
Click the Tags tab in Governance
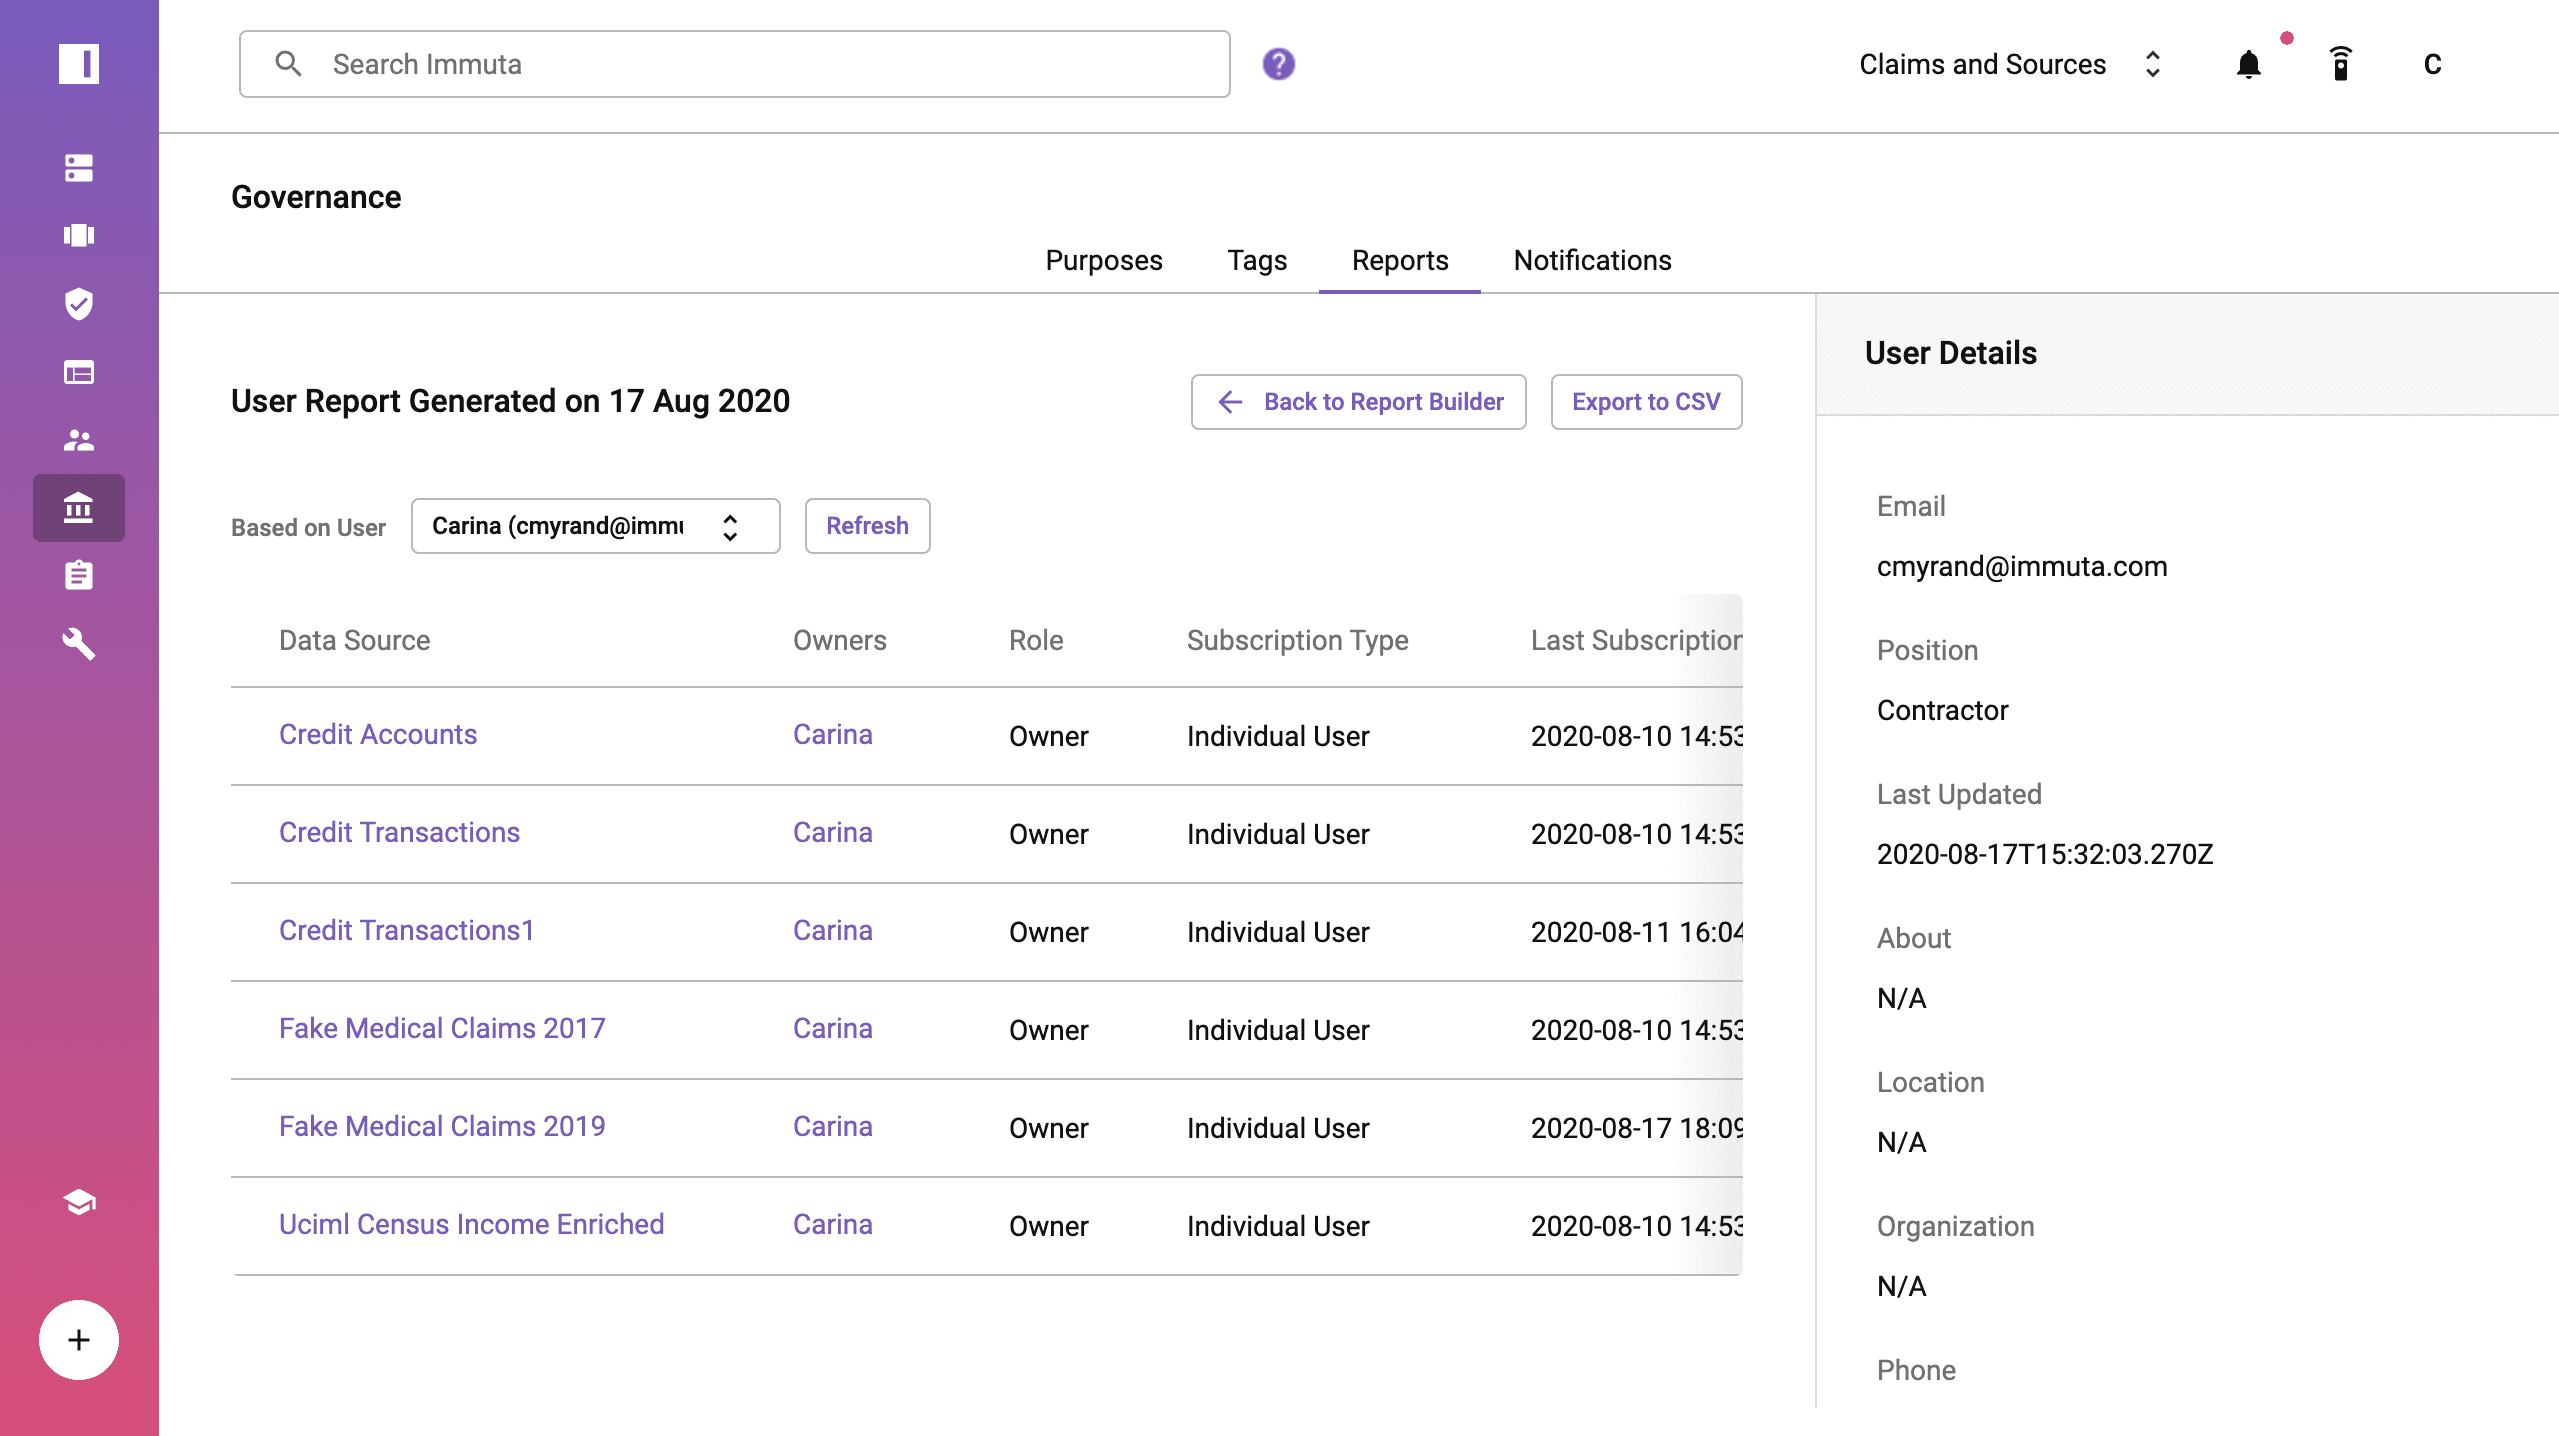tap(1257, 260)
